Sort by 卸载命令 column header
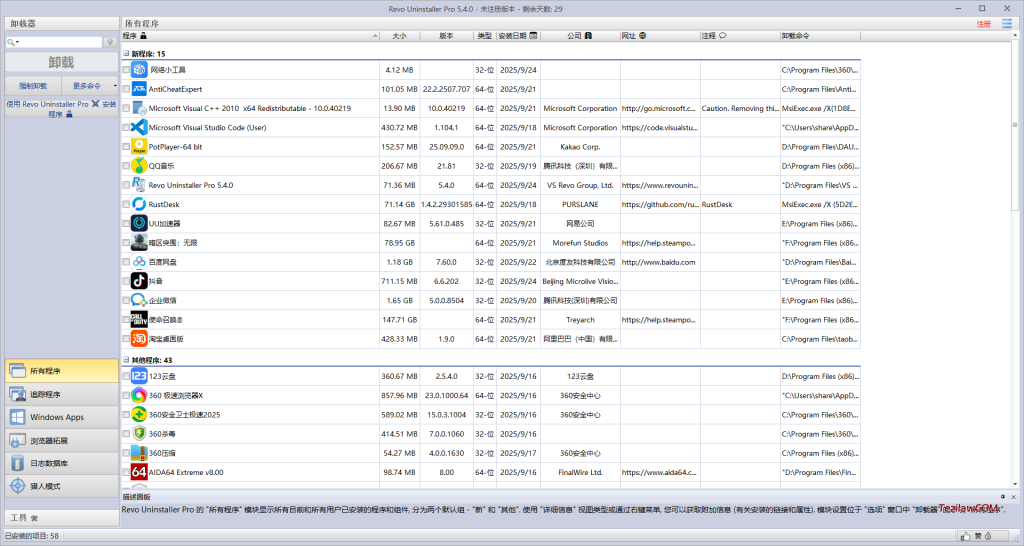Viewport: 1024px width, 546px height. click(x=820, y=36)
